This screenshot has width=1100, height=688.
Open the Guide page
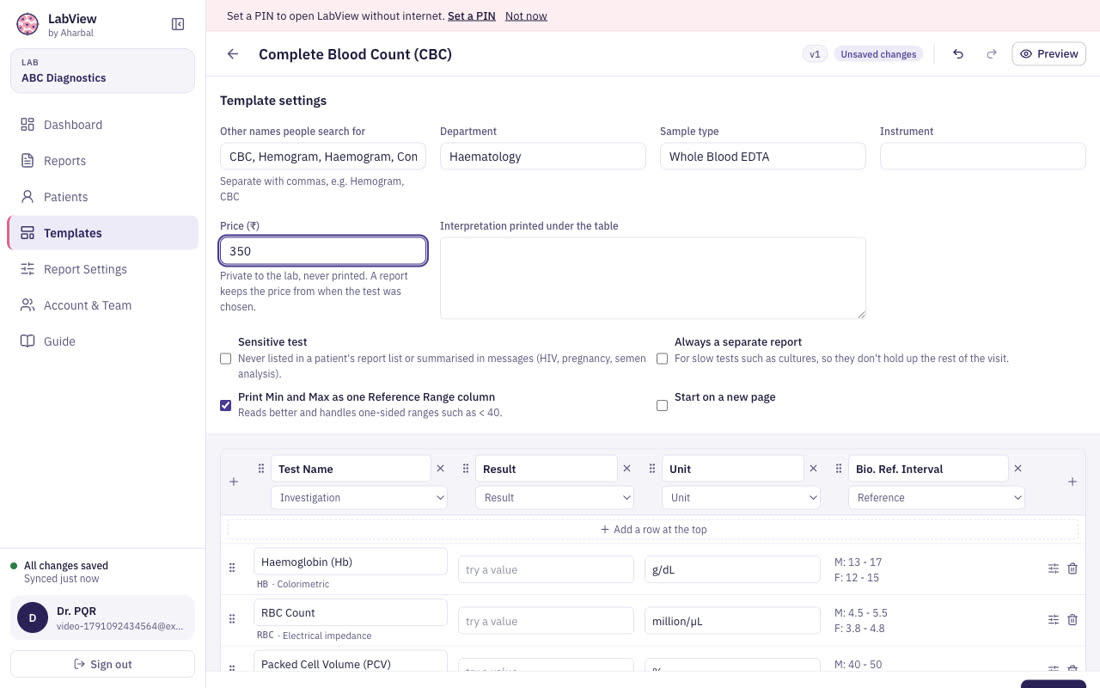[x=102, y=342]
